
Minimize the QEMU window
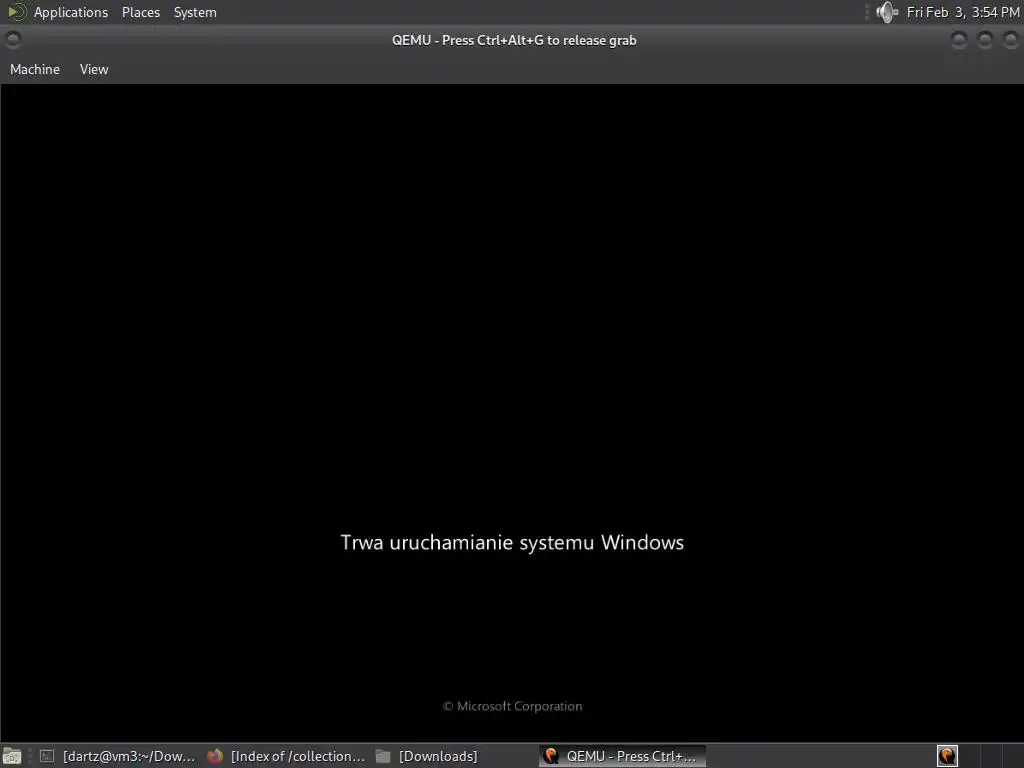click(959, 40)
